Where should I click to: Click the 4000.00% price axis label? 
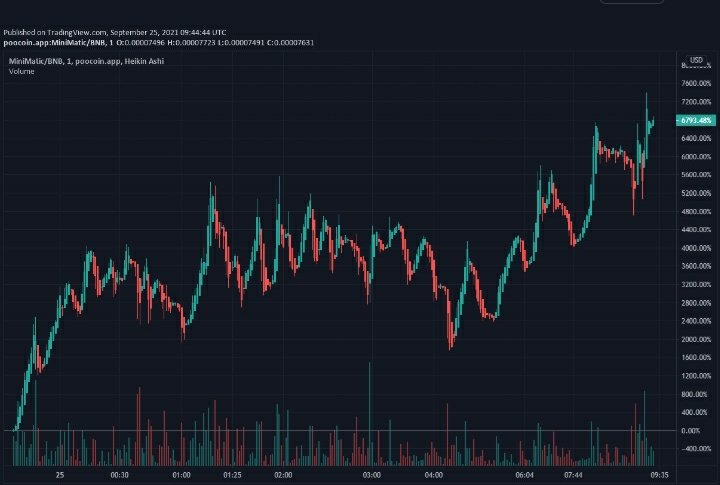696,248
